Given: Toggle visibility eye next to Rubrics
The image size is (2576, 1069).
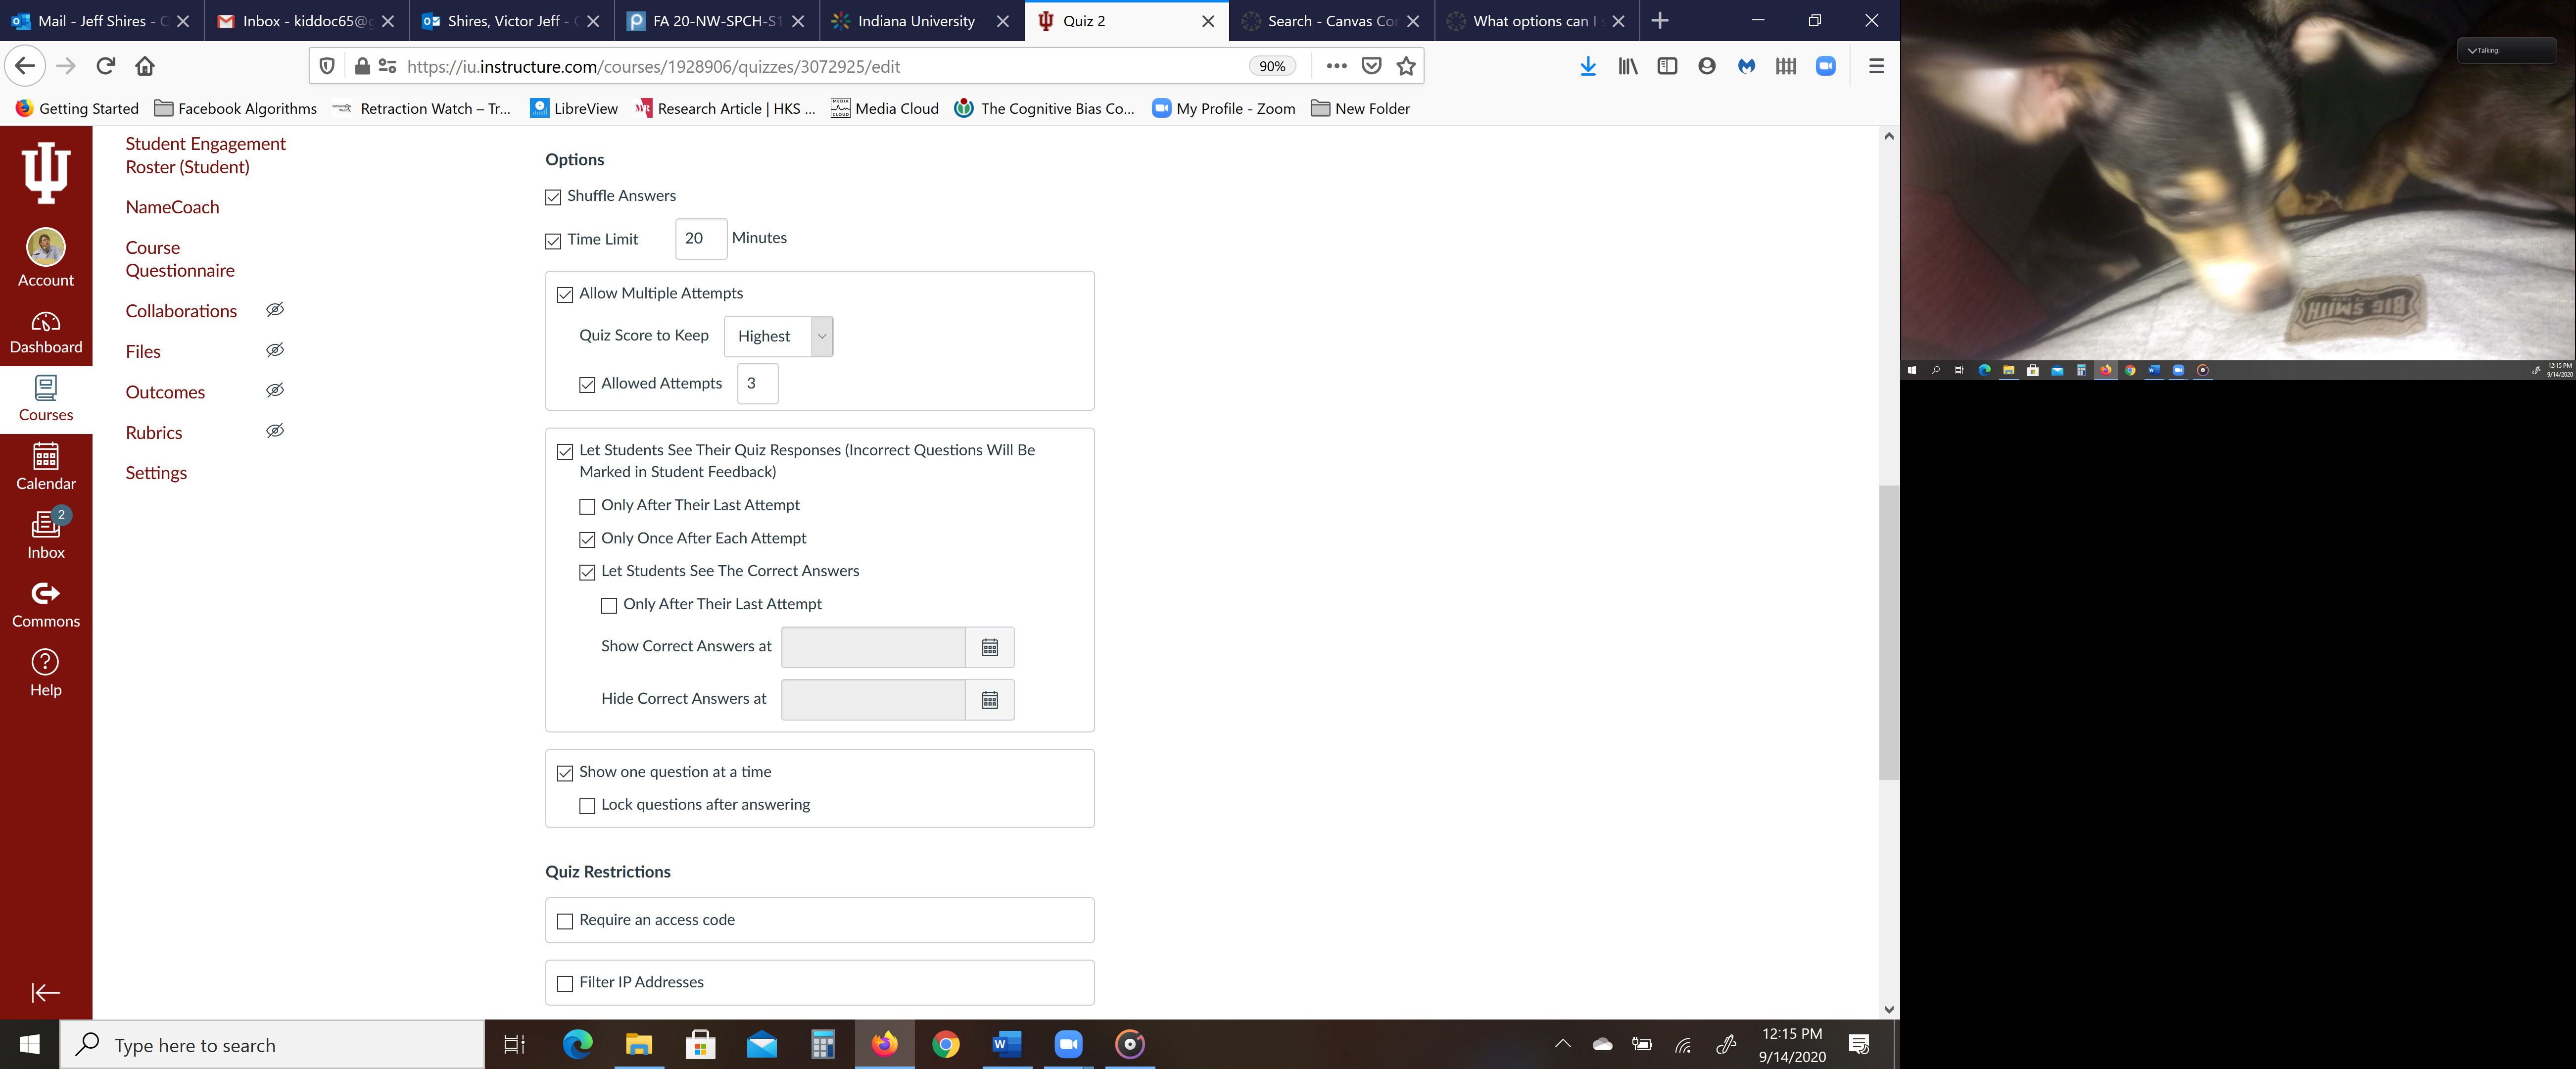Looking at the screenshot, I should pos(275,431).
